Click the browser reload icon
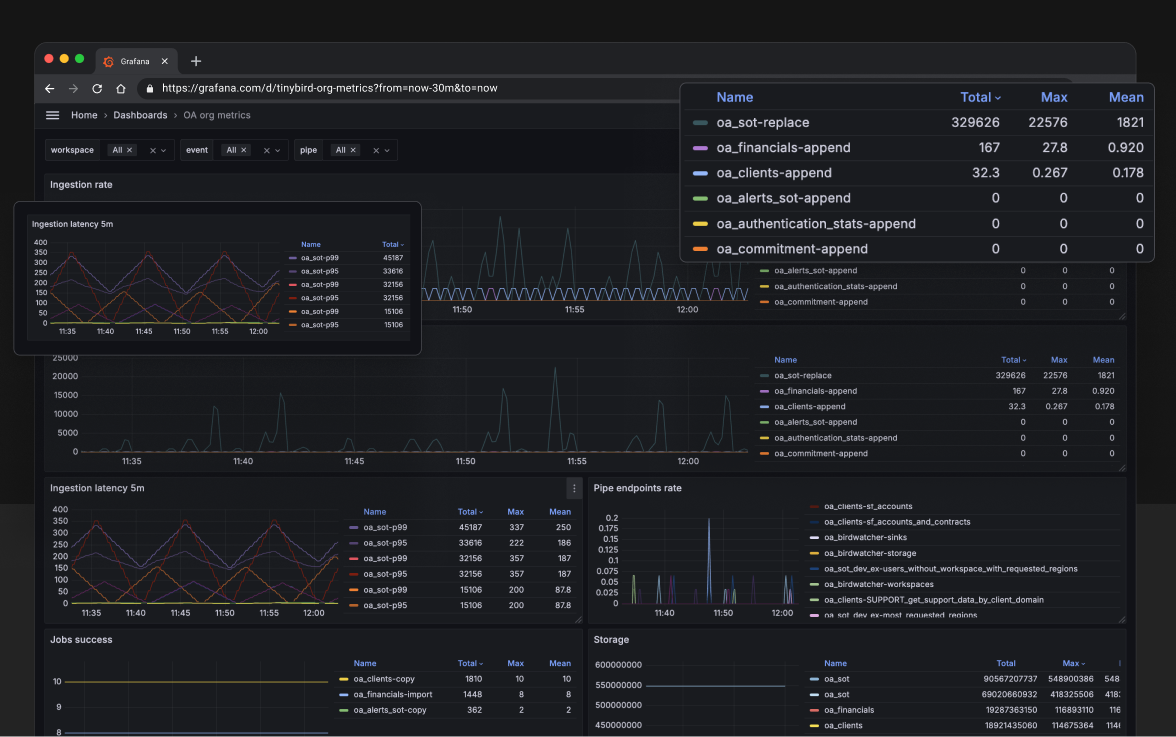The width and height of the screenshot is (1176, 737). coord(97,88)
